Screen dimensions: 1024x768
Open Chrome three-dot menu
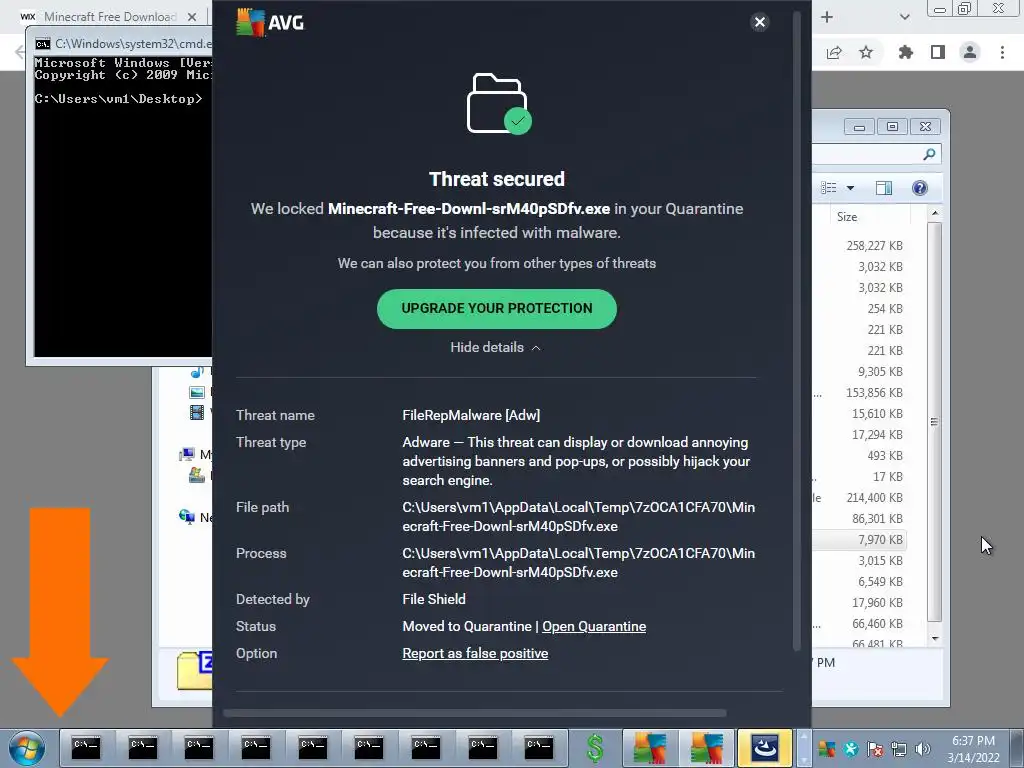(1002, 52)
